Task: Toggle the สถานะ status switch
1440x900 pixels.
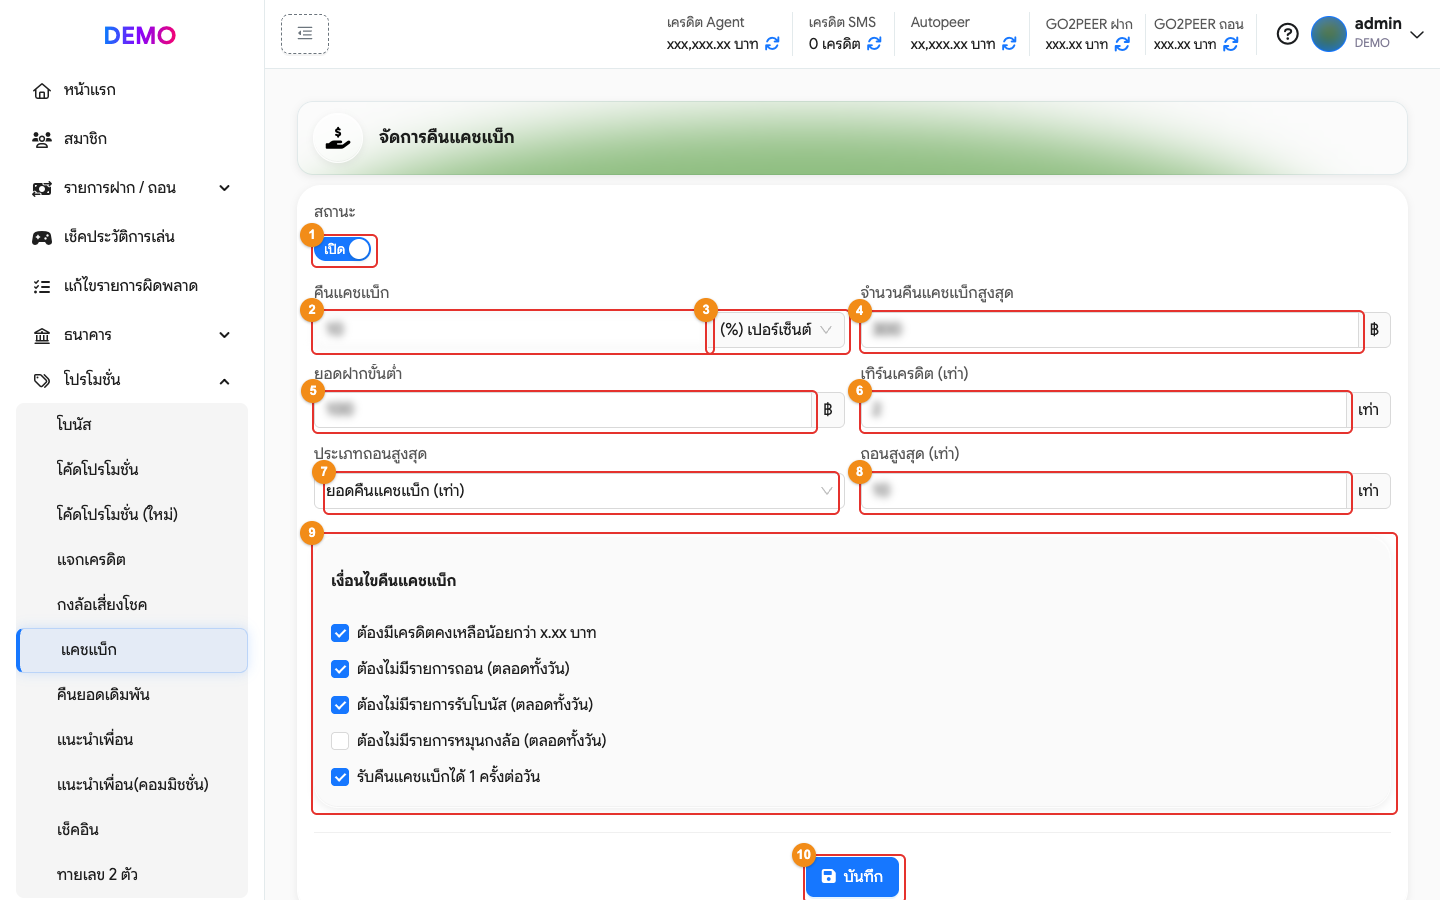Action: (343, 250)
